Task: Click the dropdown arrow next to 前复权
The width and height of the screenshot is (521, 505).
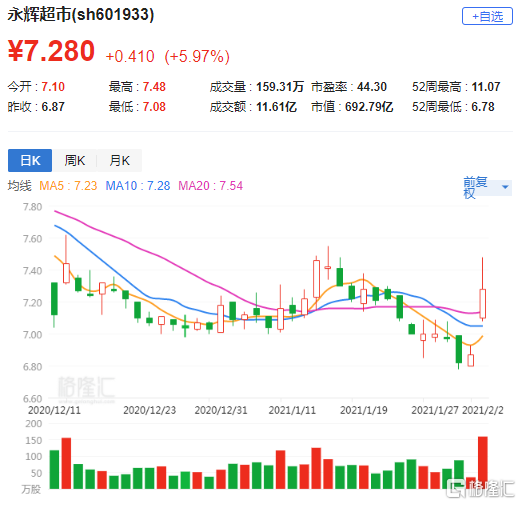Action: click(505, 187)
